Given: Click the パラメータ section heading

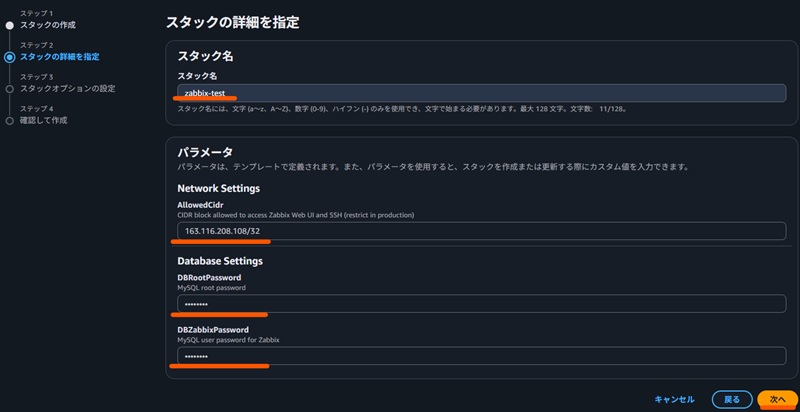Looking at the screenshot, I should 205,152.
